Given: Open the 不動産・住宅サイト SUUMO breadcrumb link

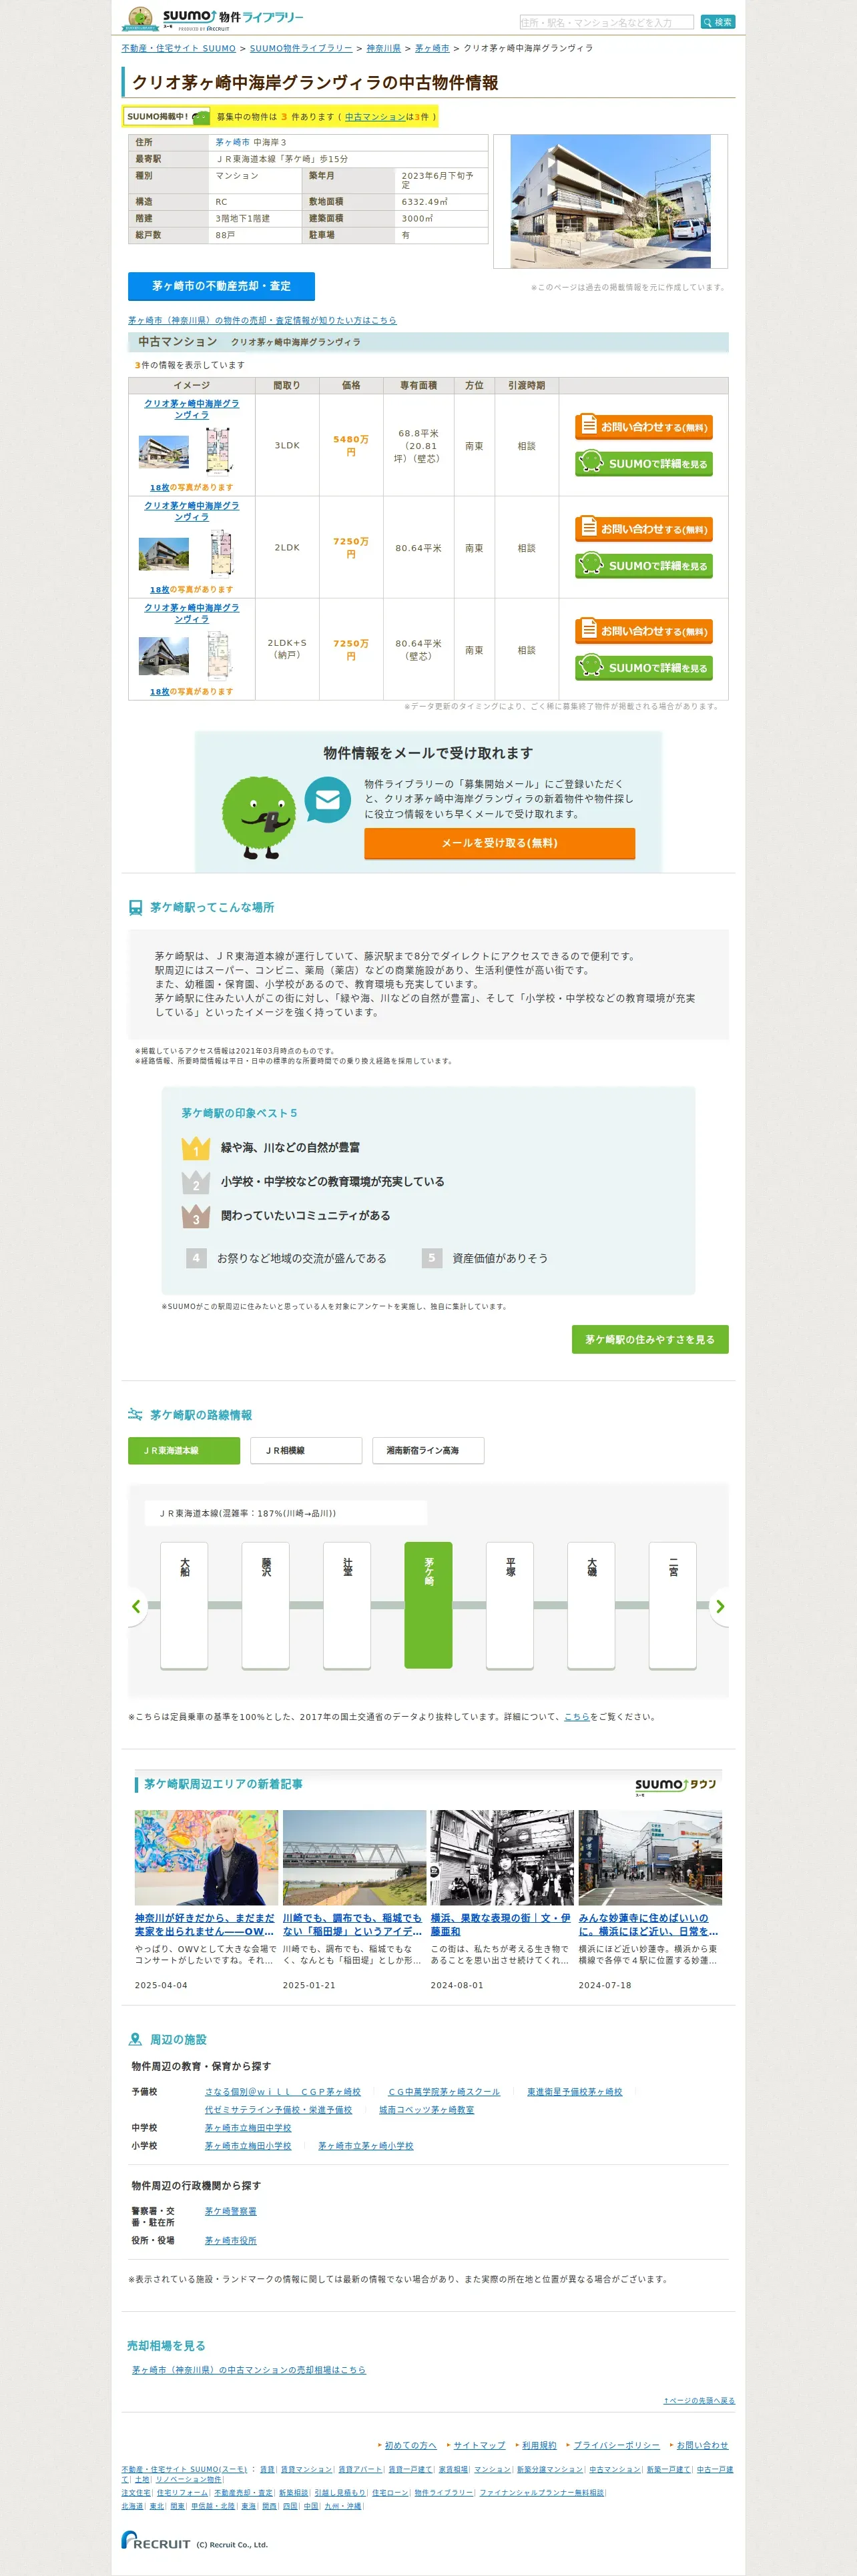Looking at the screenshot, I should (179, 48).
